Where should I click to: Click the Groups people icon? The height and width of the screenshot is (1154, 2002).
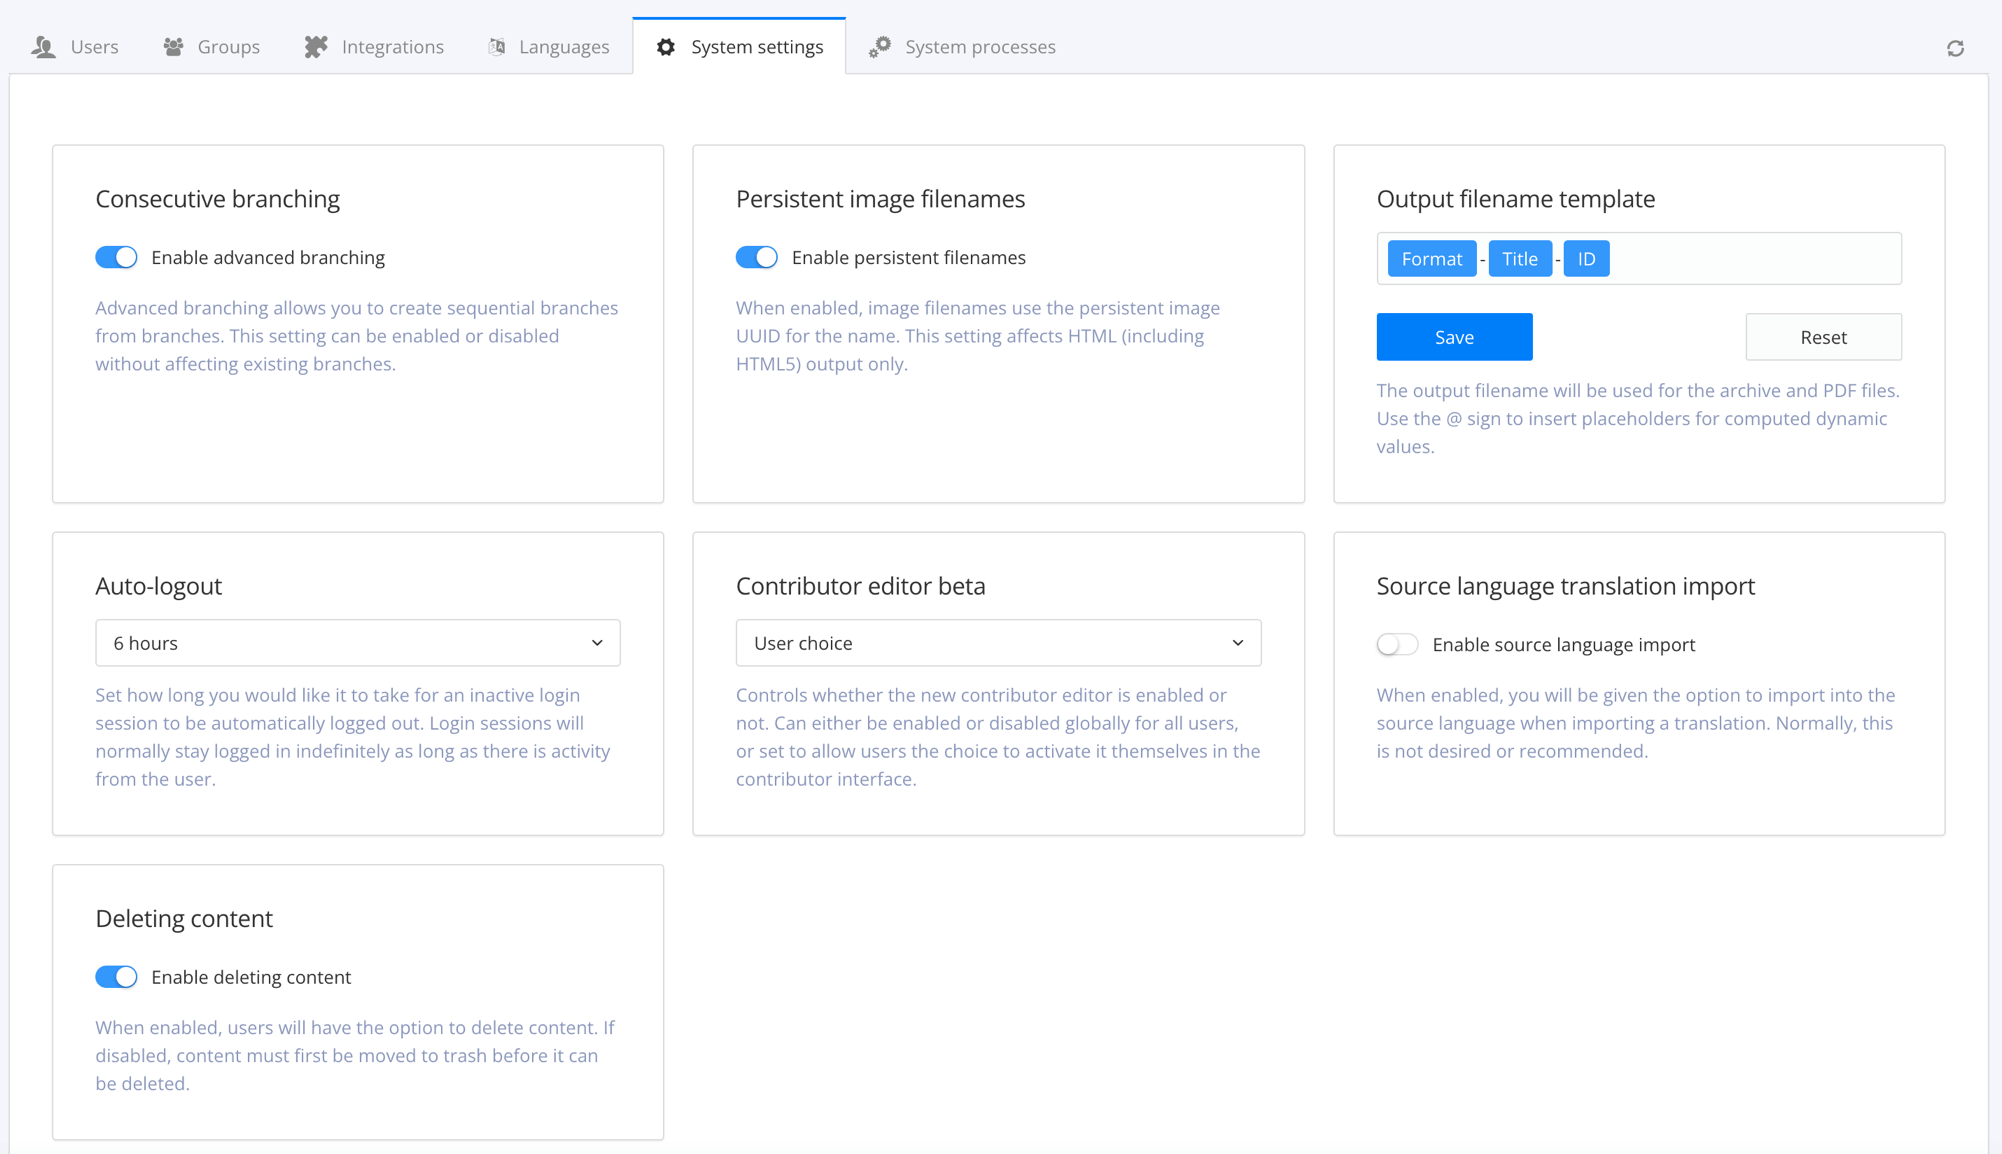click(173, 47)
